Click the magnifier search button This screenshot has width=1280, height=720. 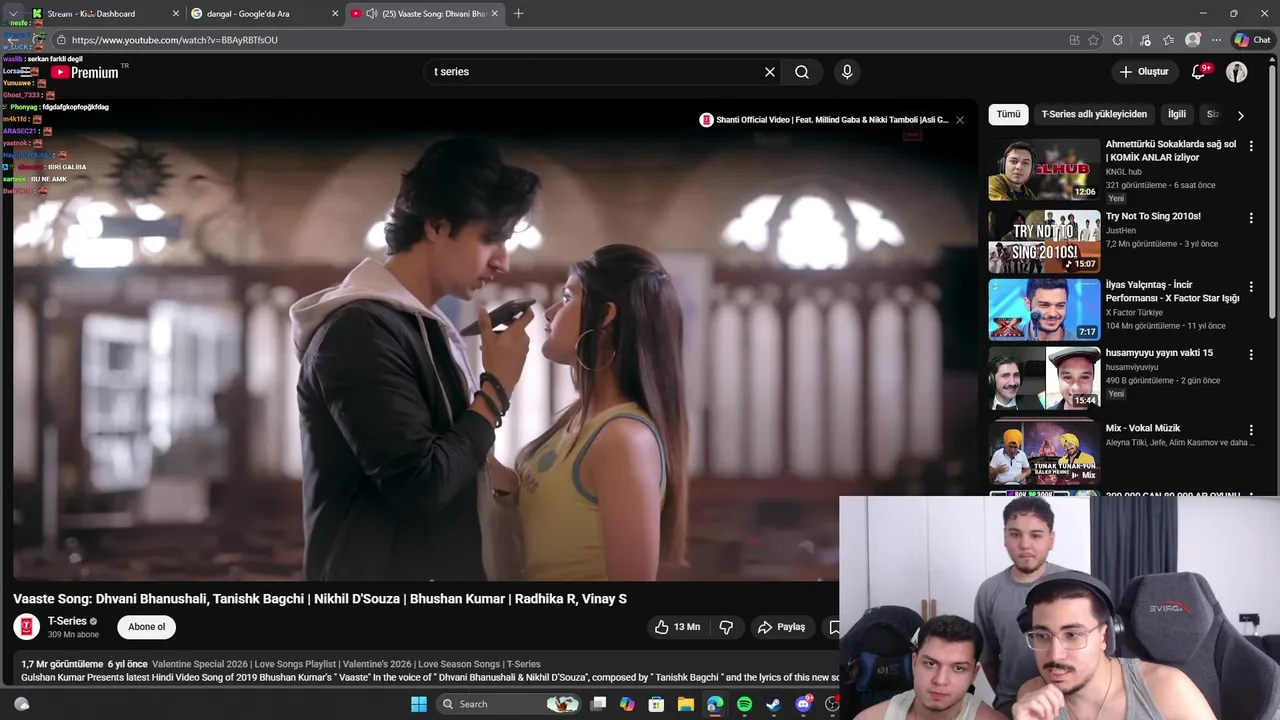click(x=802, y=72)
